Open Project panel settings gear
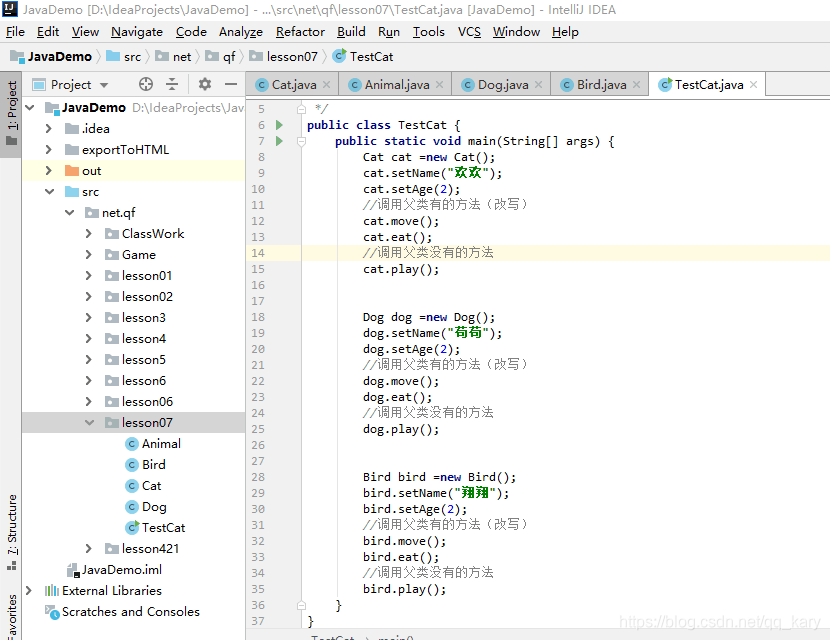Image resolution: width=830 pixels, height=640 pixels. (x=205, y=84)
